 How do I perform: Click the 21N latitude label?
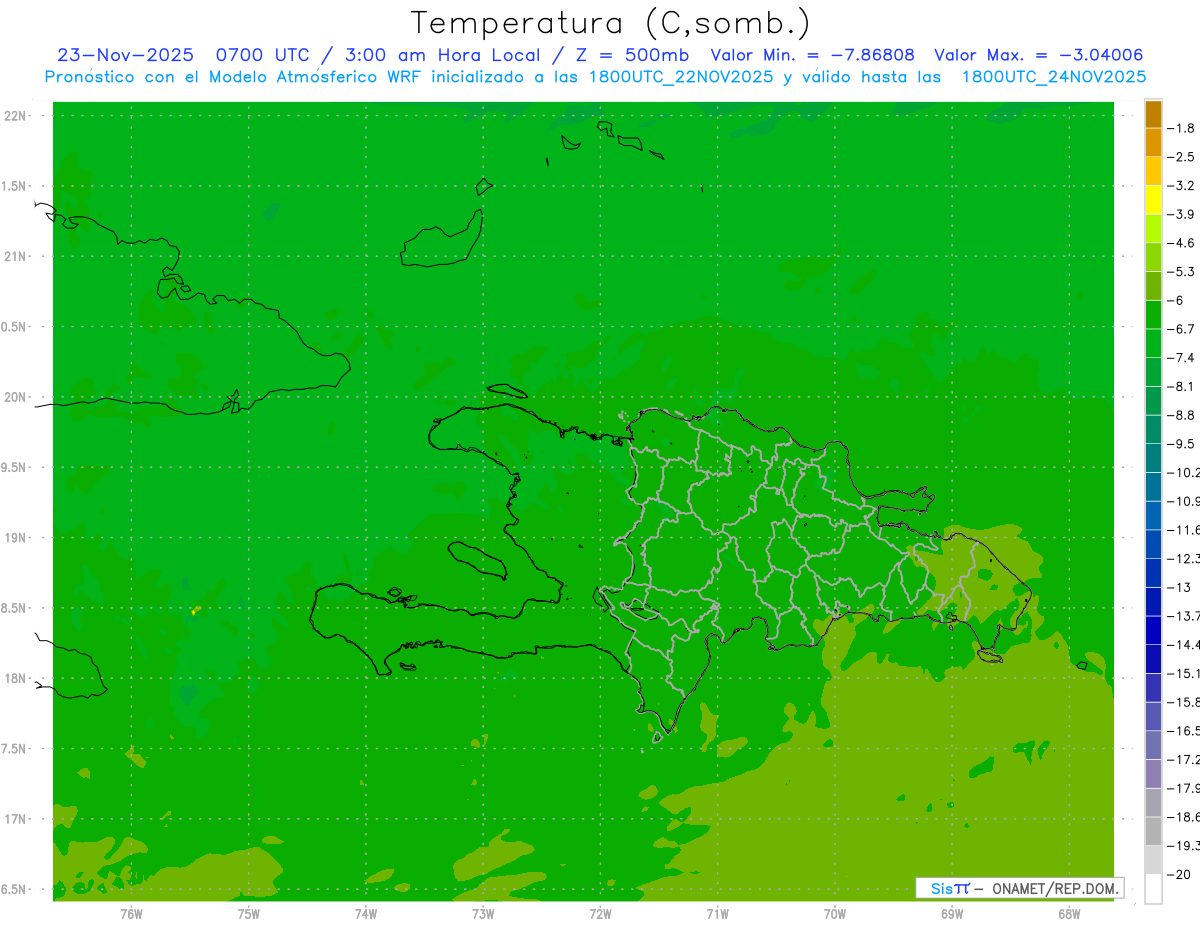click(16, 256)
